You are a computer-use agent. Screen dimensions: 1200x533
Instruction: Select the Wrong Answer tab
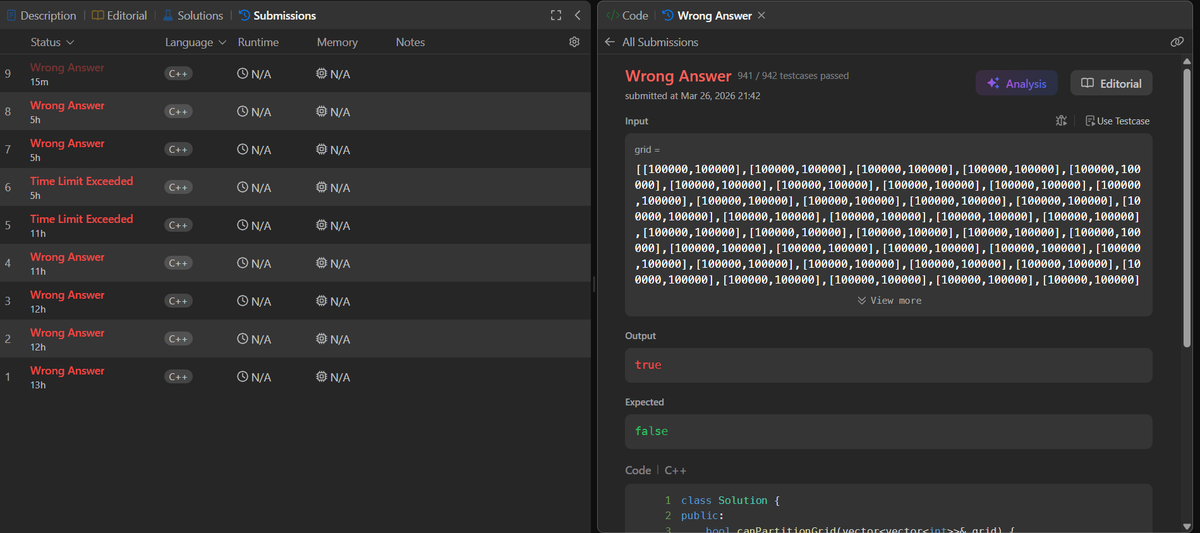click(706, 15)
